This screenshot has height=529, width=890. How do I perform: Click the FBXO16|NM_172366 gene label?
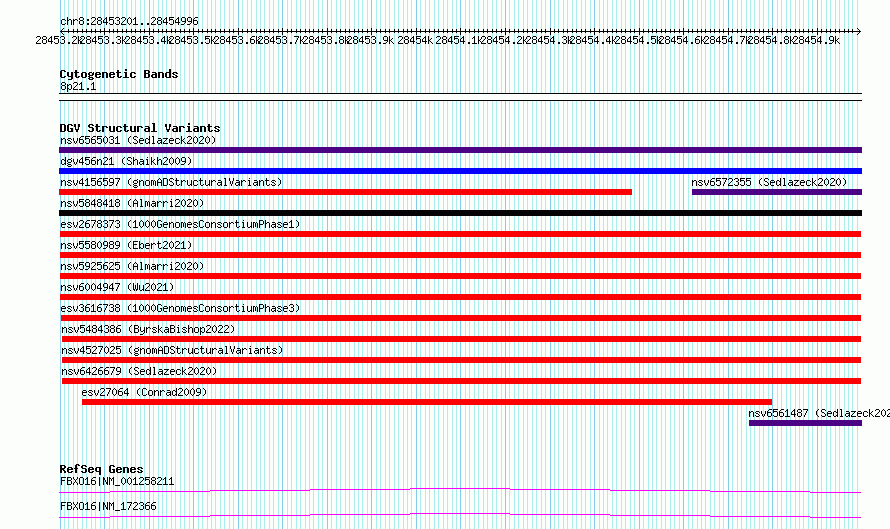point(108,506)
